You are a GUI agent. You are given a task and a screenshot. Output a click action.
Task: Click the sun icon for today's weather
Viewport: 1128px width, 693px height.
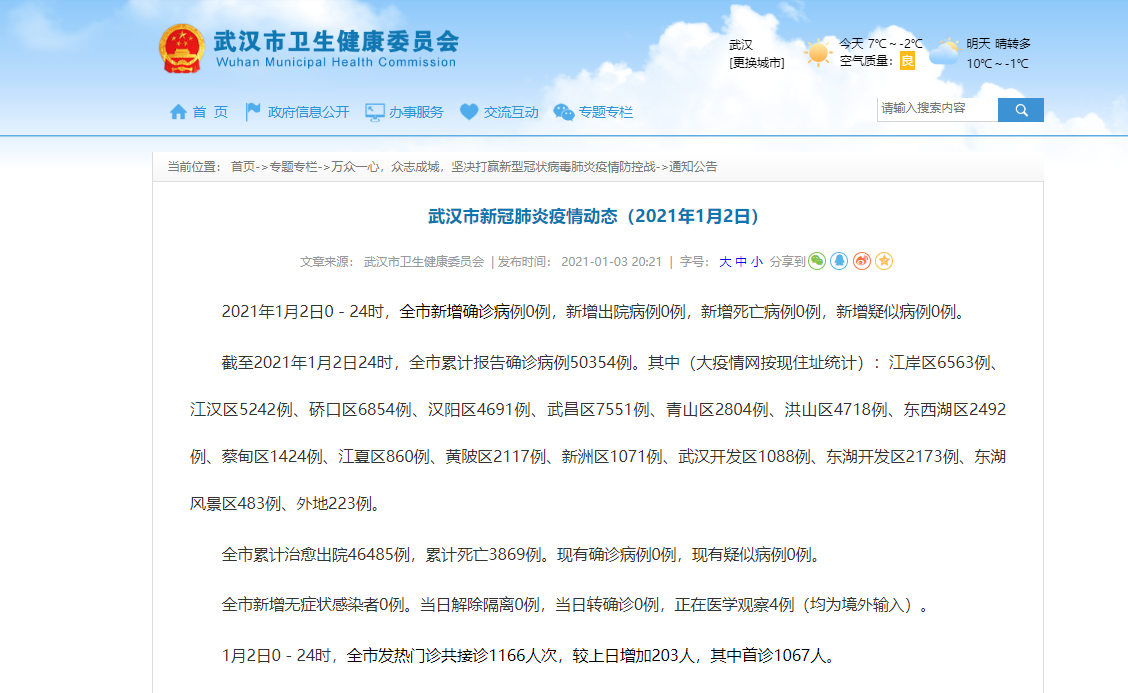tap(818, 50)
